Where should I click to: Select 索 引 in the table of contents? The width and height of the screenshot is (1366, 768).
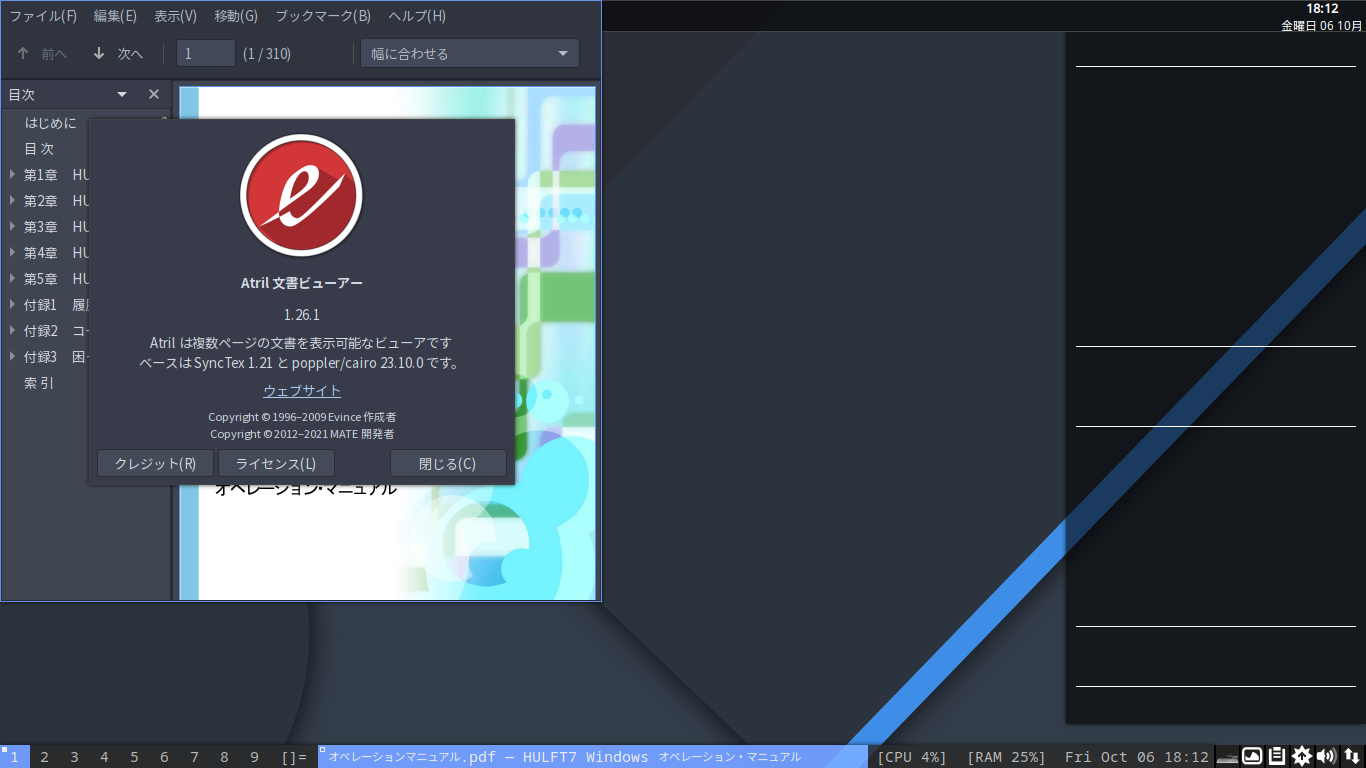[x=39, y=383]
